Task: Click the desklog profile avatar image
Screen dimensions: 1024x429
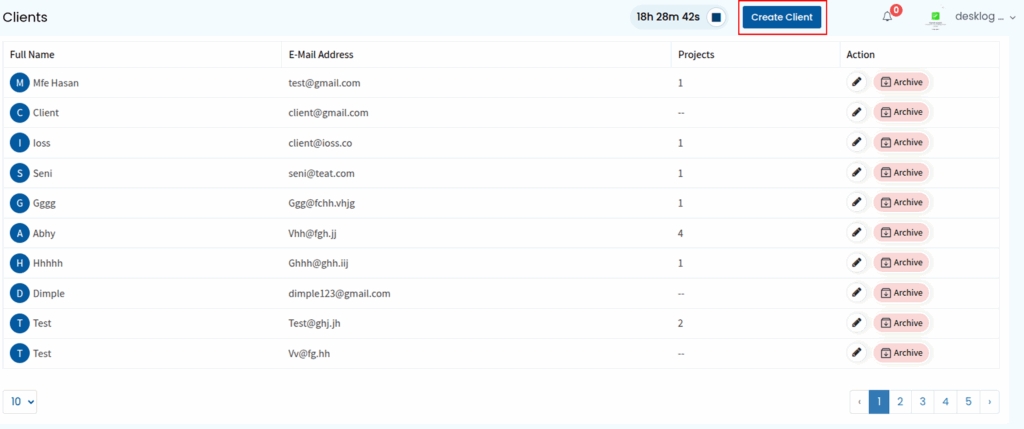Action: pyautogui.click(x=937, y=17)
